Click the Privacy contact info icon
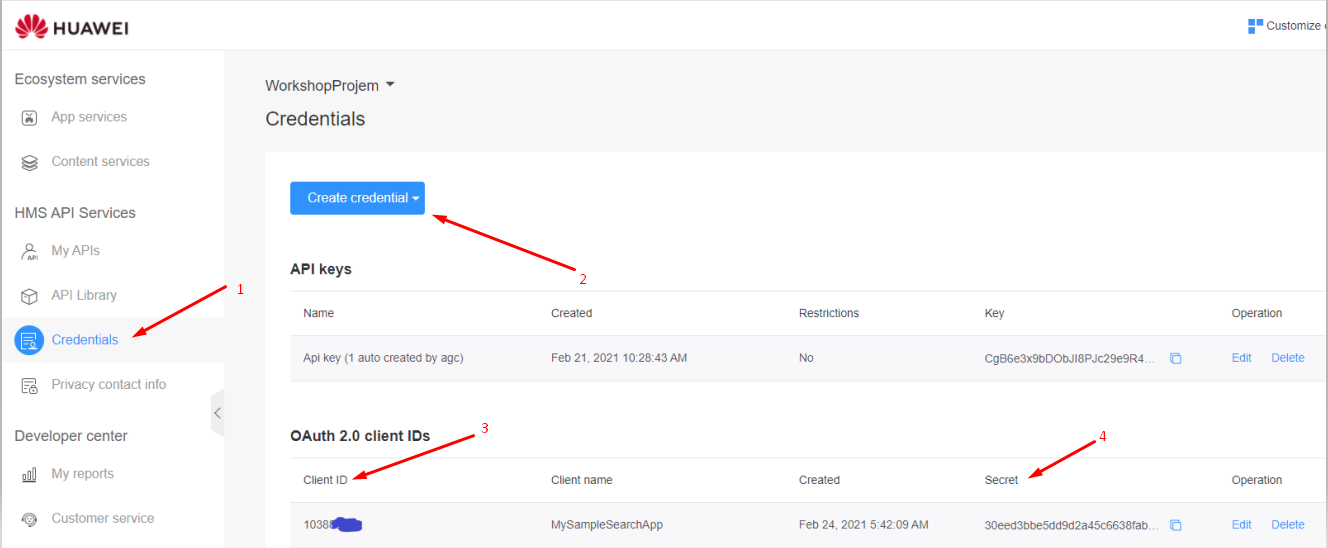This screenshot has width=1328, height=548. [30, 385]
